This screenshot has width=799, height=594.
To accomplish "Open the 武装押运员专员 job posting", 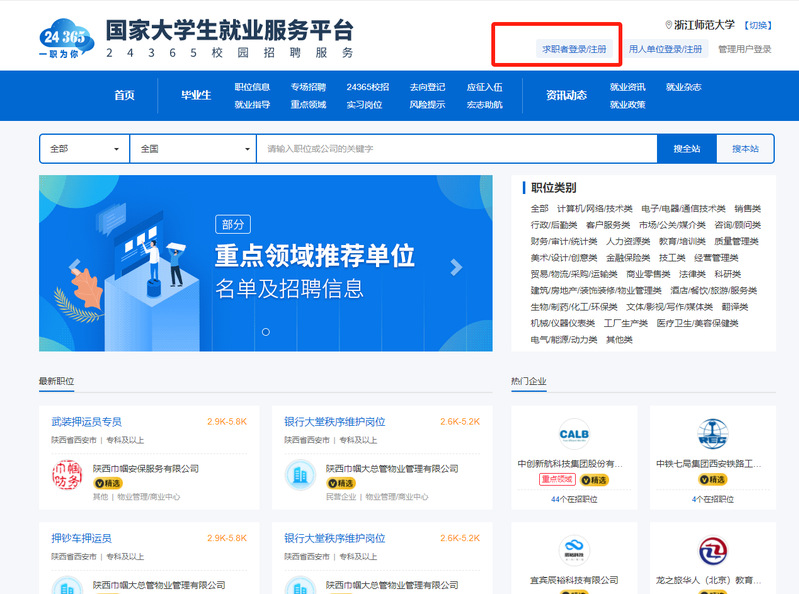I will coord(87,422).
